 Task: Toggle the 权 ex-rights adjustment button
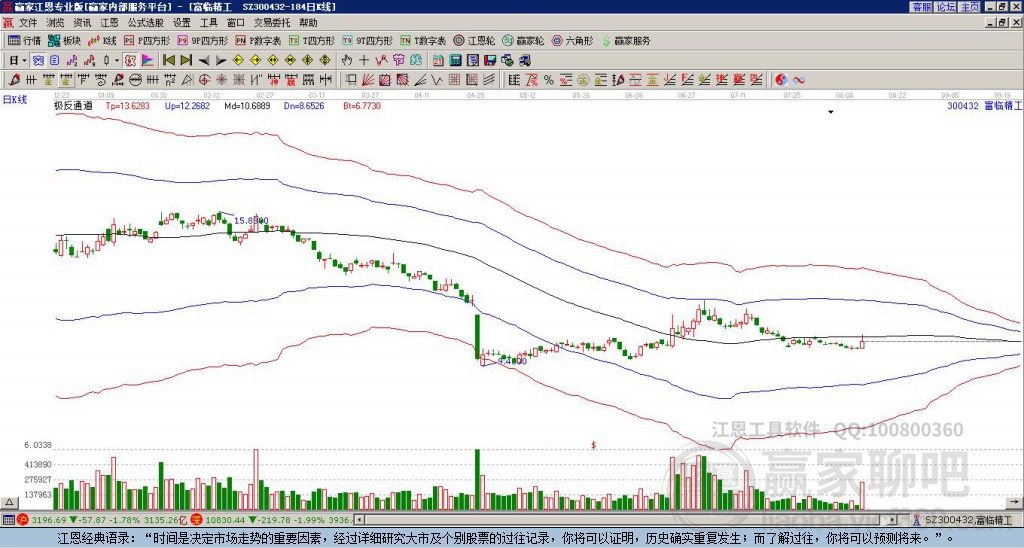coord(130,61)
